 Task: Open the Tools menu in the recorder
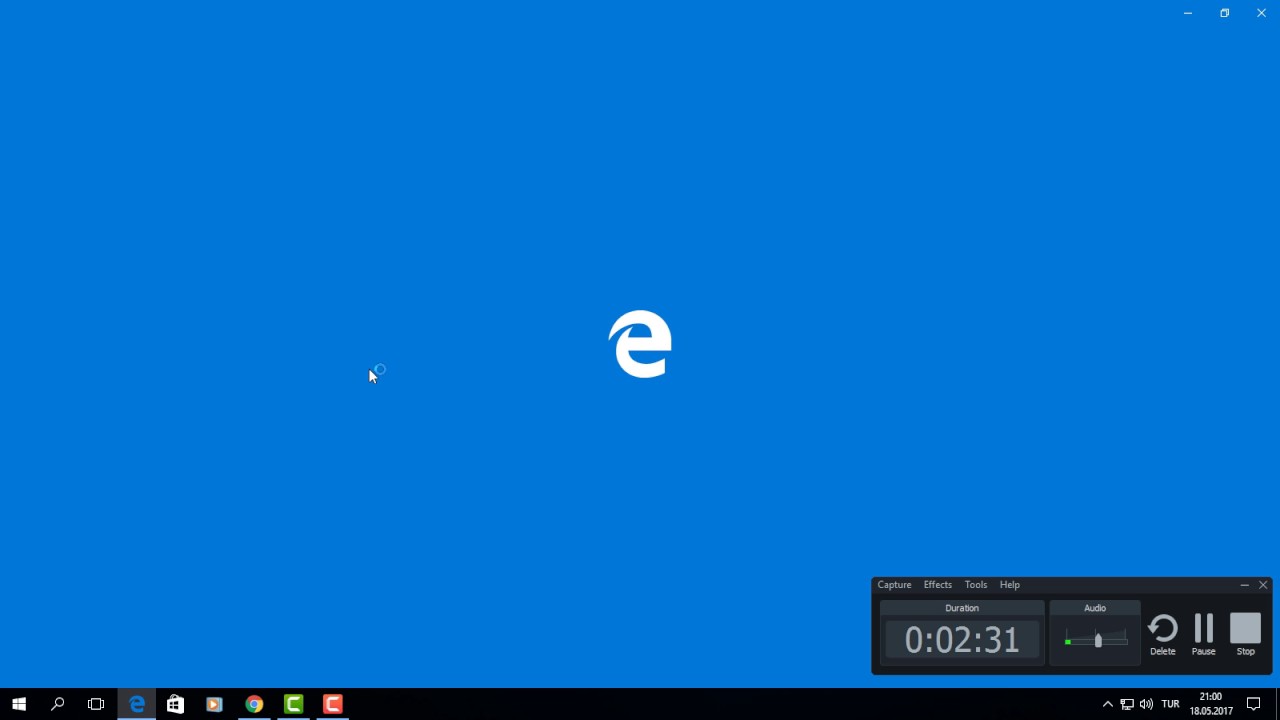point(975,585)
